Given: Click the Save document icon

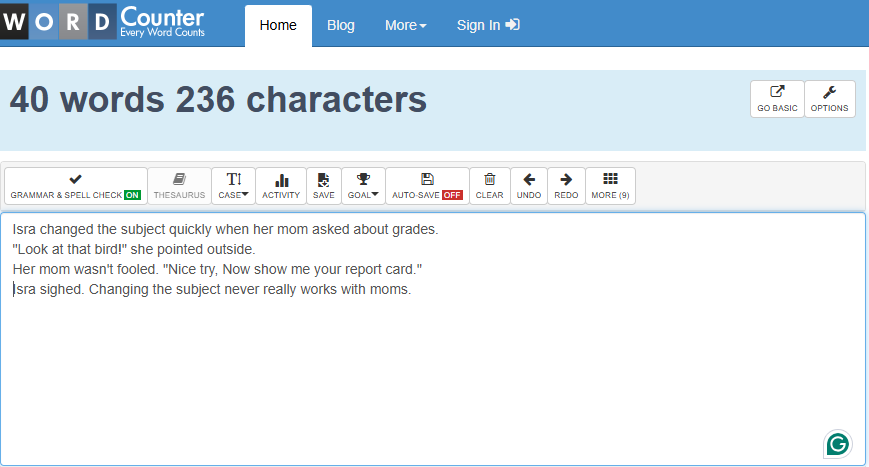Looking at the screenshot, I should [323, 179].
